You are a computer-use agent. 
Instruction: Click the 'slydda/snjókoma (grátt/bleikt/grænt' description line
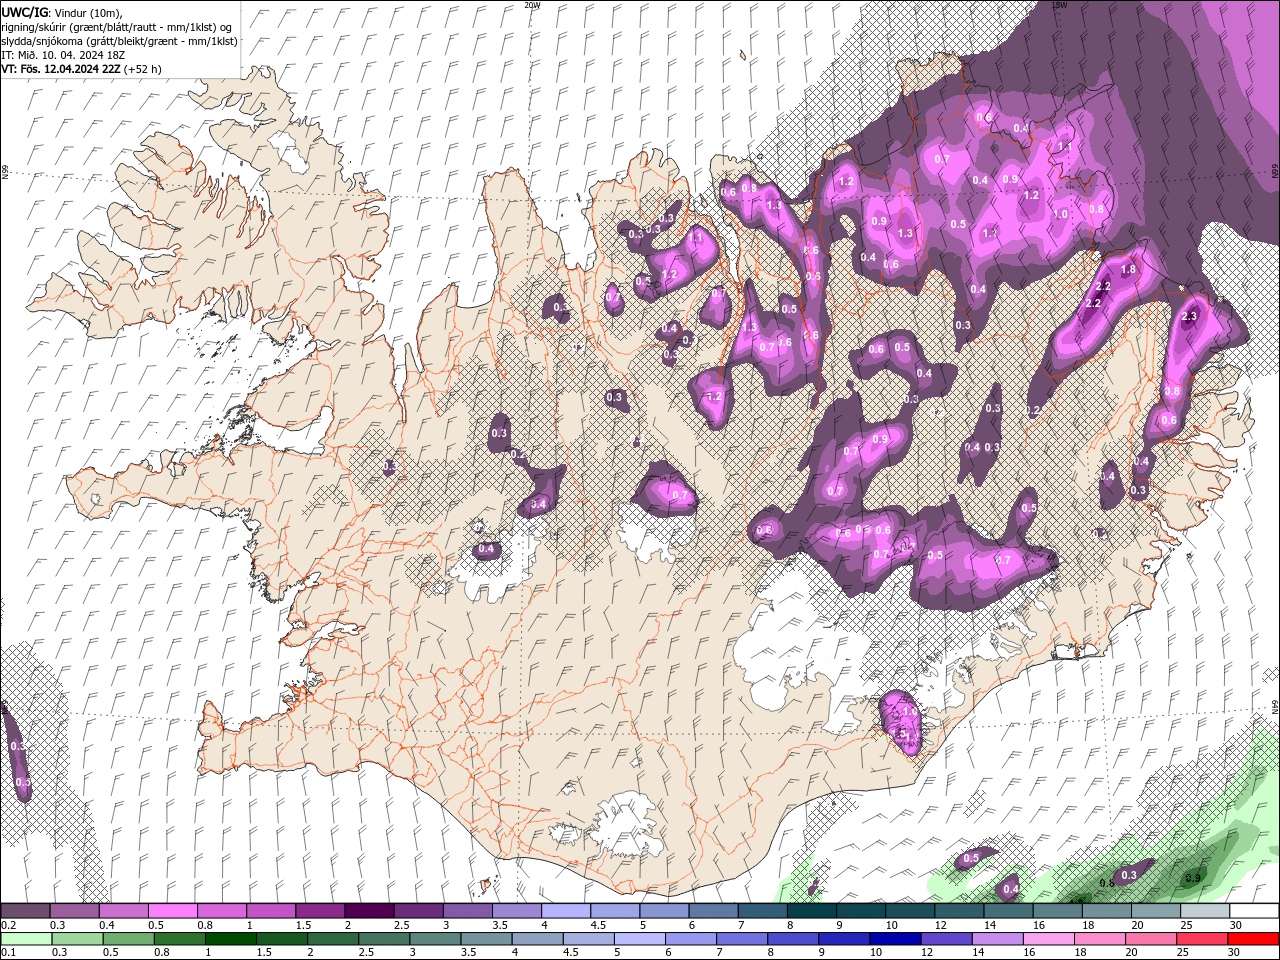coord(119,41)
